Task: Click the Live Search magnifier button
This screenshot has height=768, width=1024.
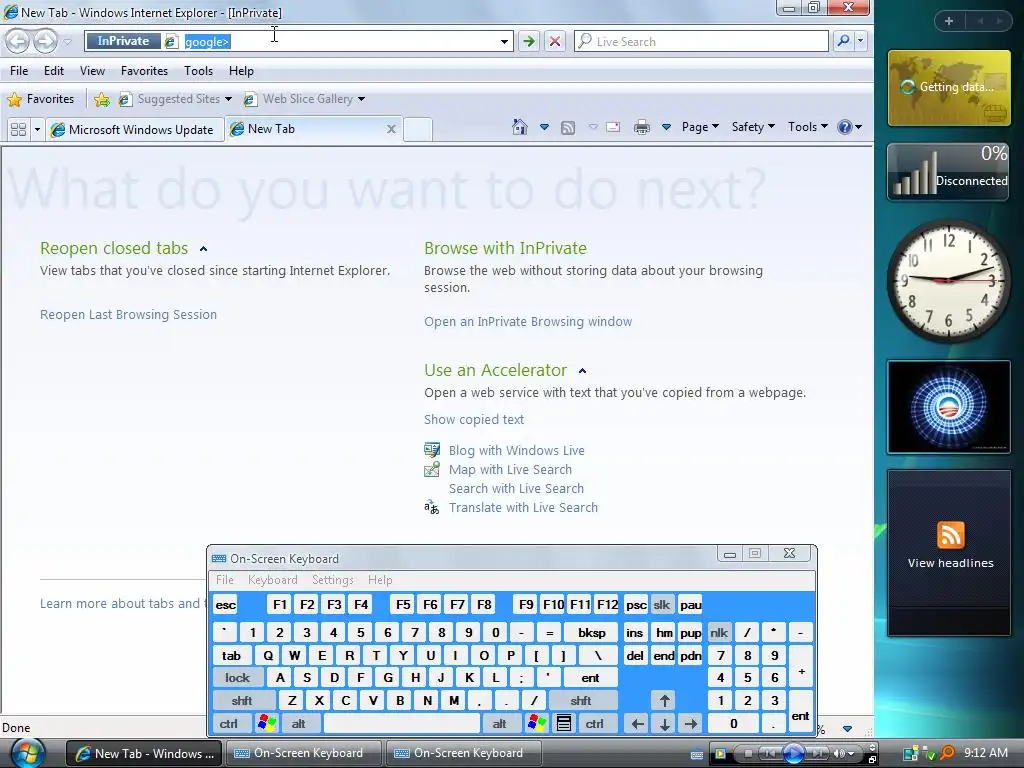Action: (x=843, y=42)
